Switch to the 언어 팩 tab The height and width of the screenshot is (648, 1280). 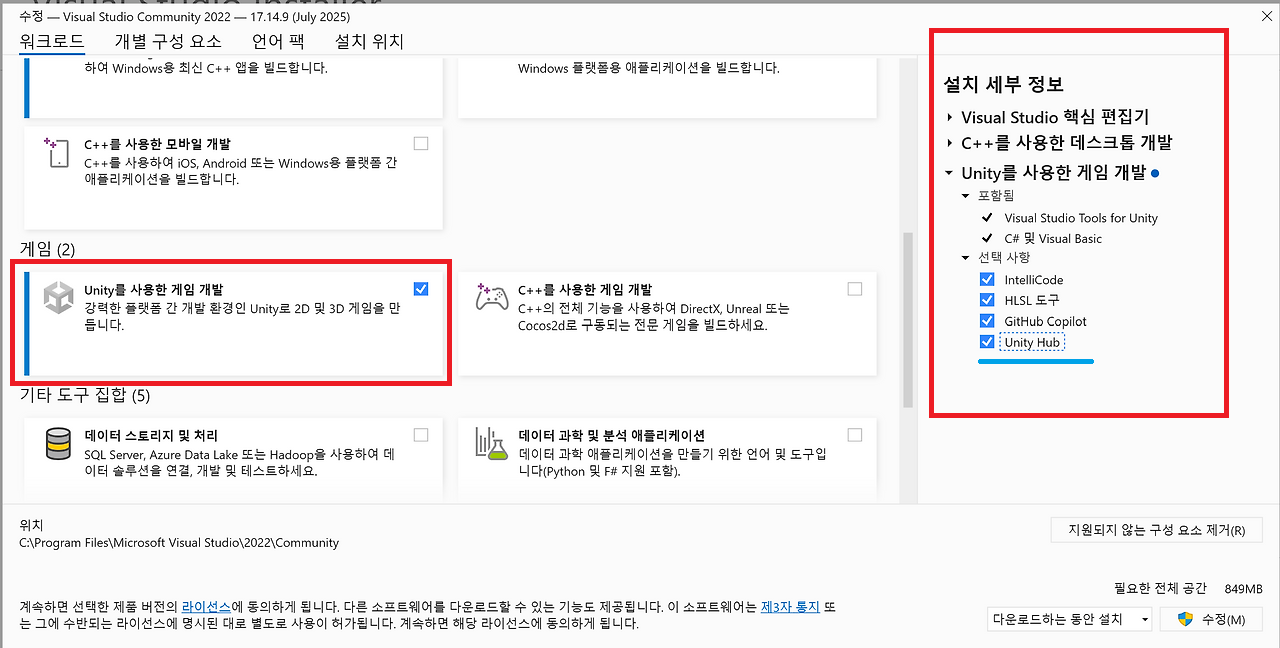click(x=278, y=42)
